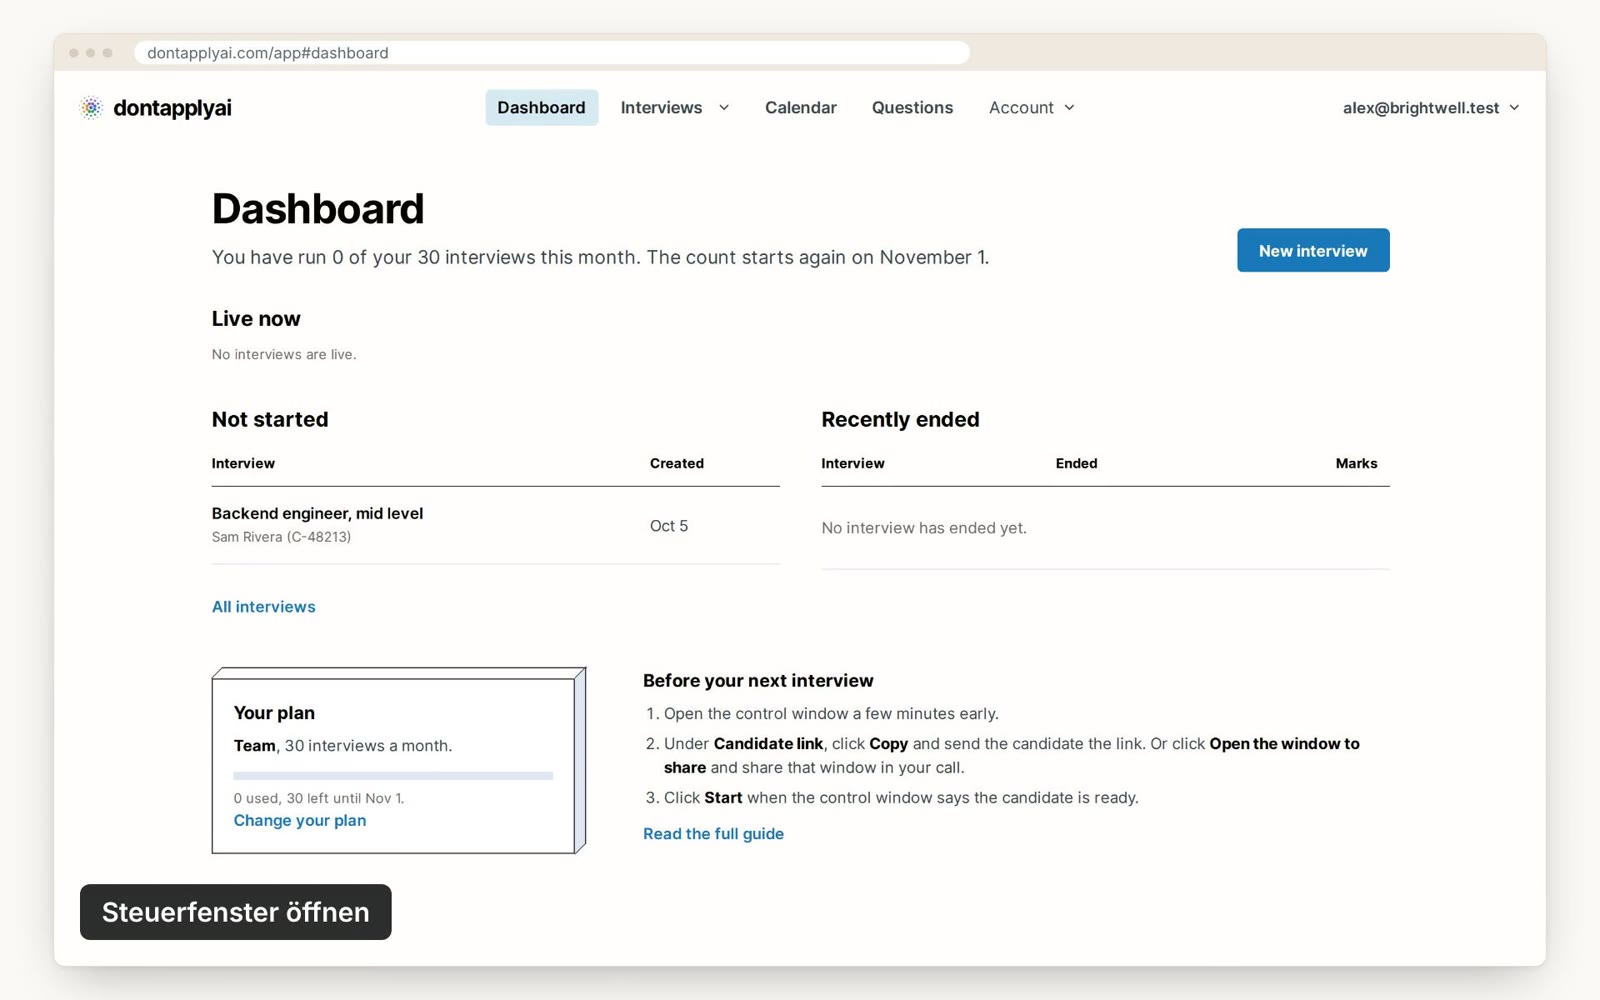Open the Read the full guide link

click(713, 834)
